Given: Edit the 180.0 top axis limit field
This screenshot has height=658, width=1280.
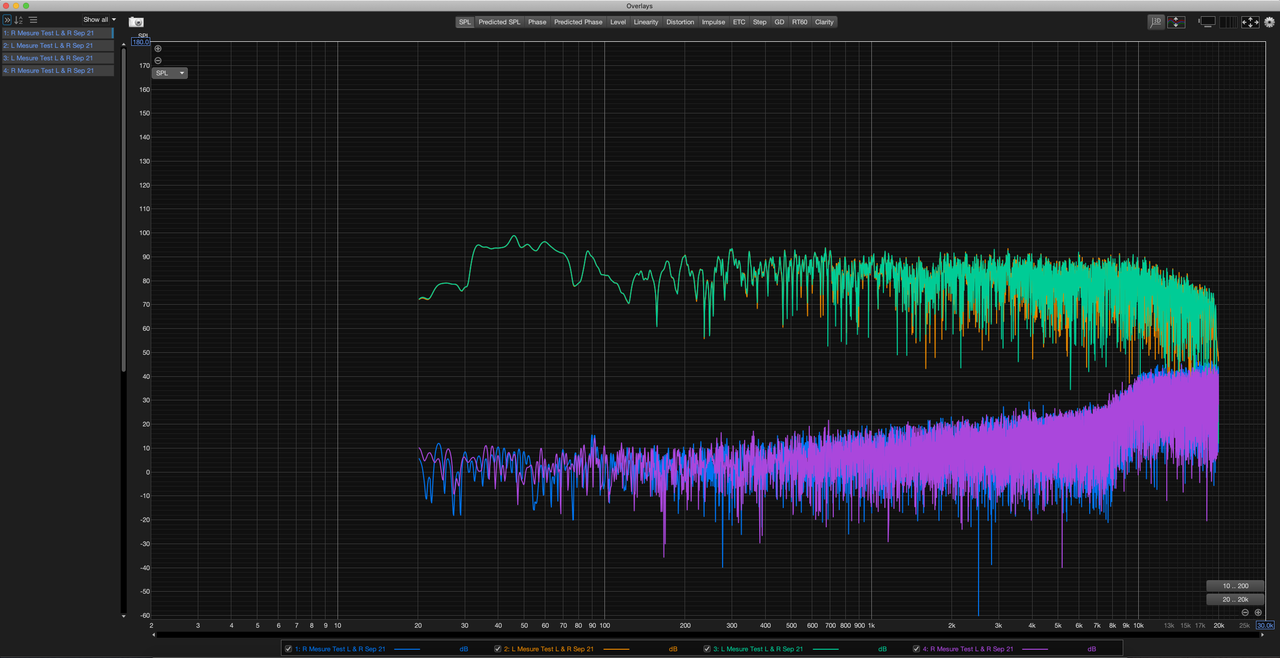Looking at the screenshot, I should 140,42.
